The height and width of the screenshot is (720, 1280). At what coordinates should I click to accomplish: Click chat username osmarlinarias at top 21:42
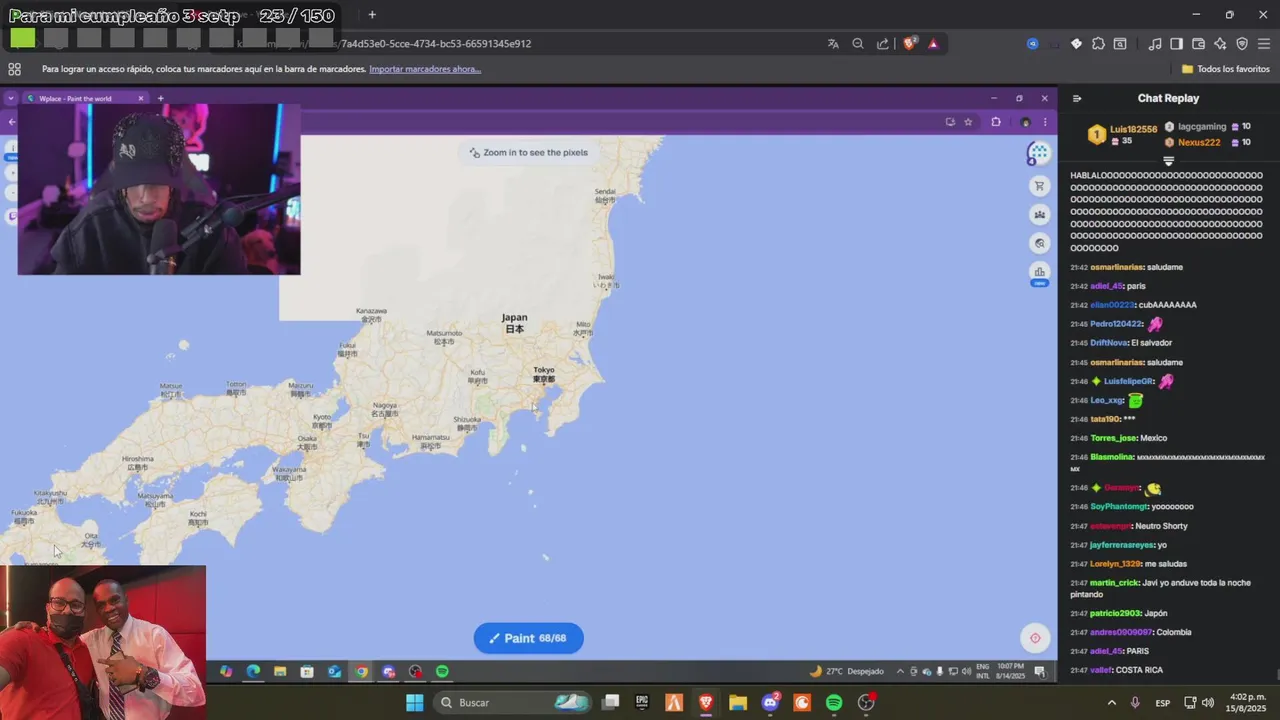tap(1117, 267)
